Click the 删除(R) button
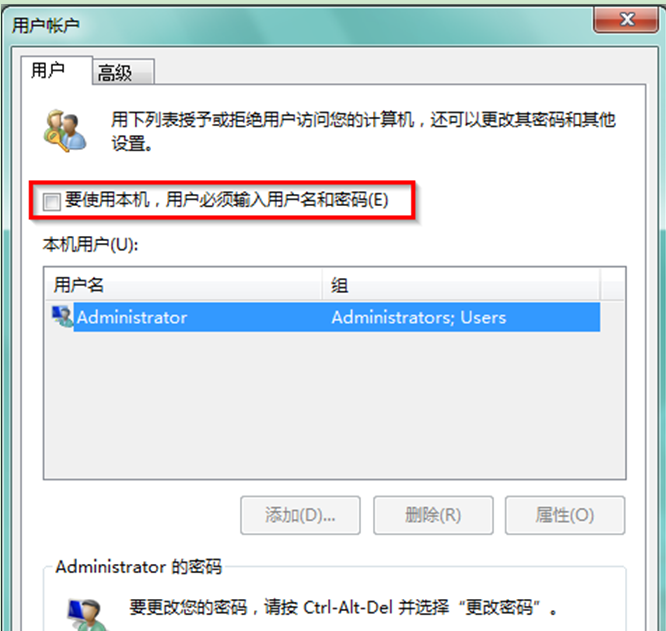666x631 pixels. coord(433,515)
